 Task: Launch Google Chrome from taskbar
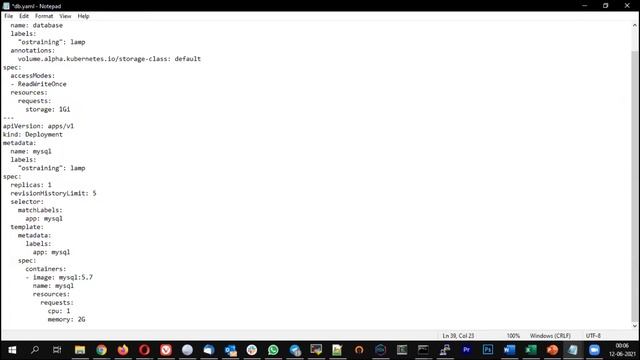click(101, 350)
